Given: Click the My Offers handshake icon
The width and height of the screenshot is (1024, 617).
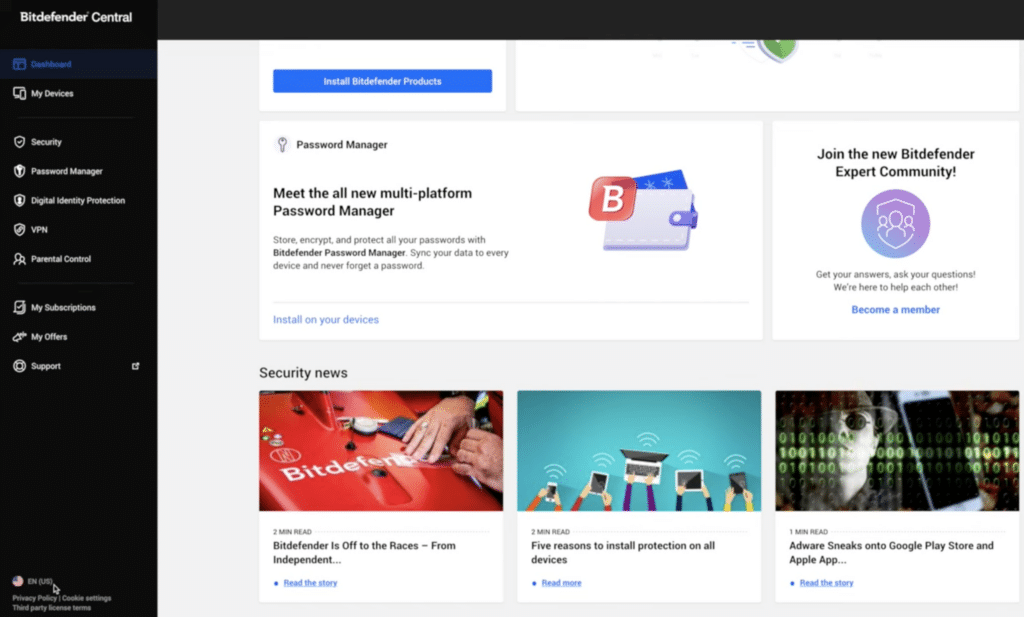Looking at the screenshot, I should tap(19, 337).
